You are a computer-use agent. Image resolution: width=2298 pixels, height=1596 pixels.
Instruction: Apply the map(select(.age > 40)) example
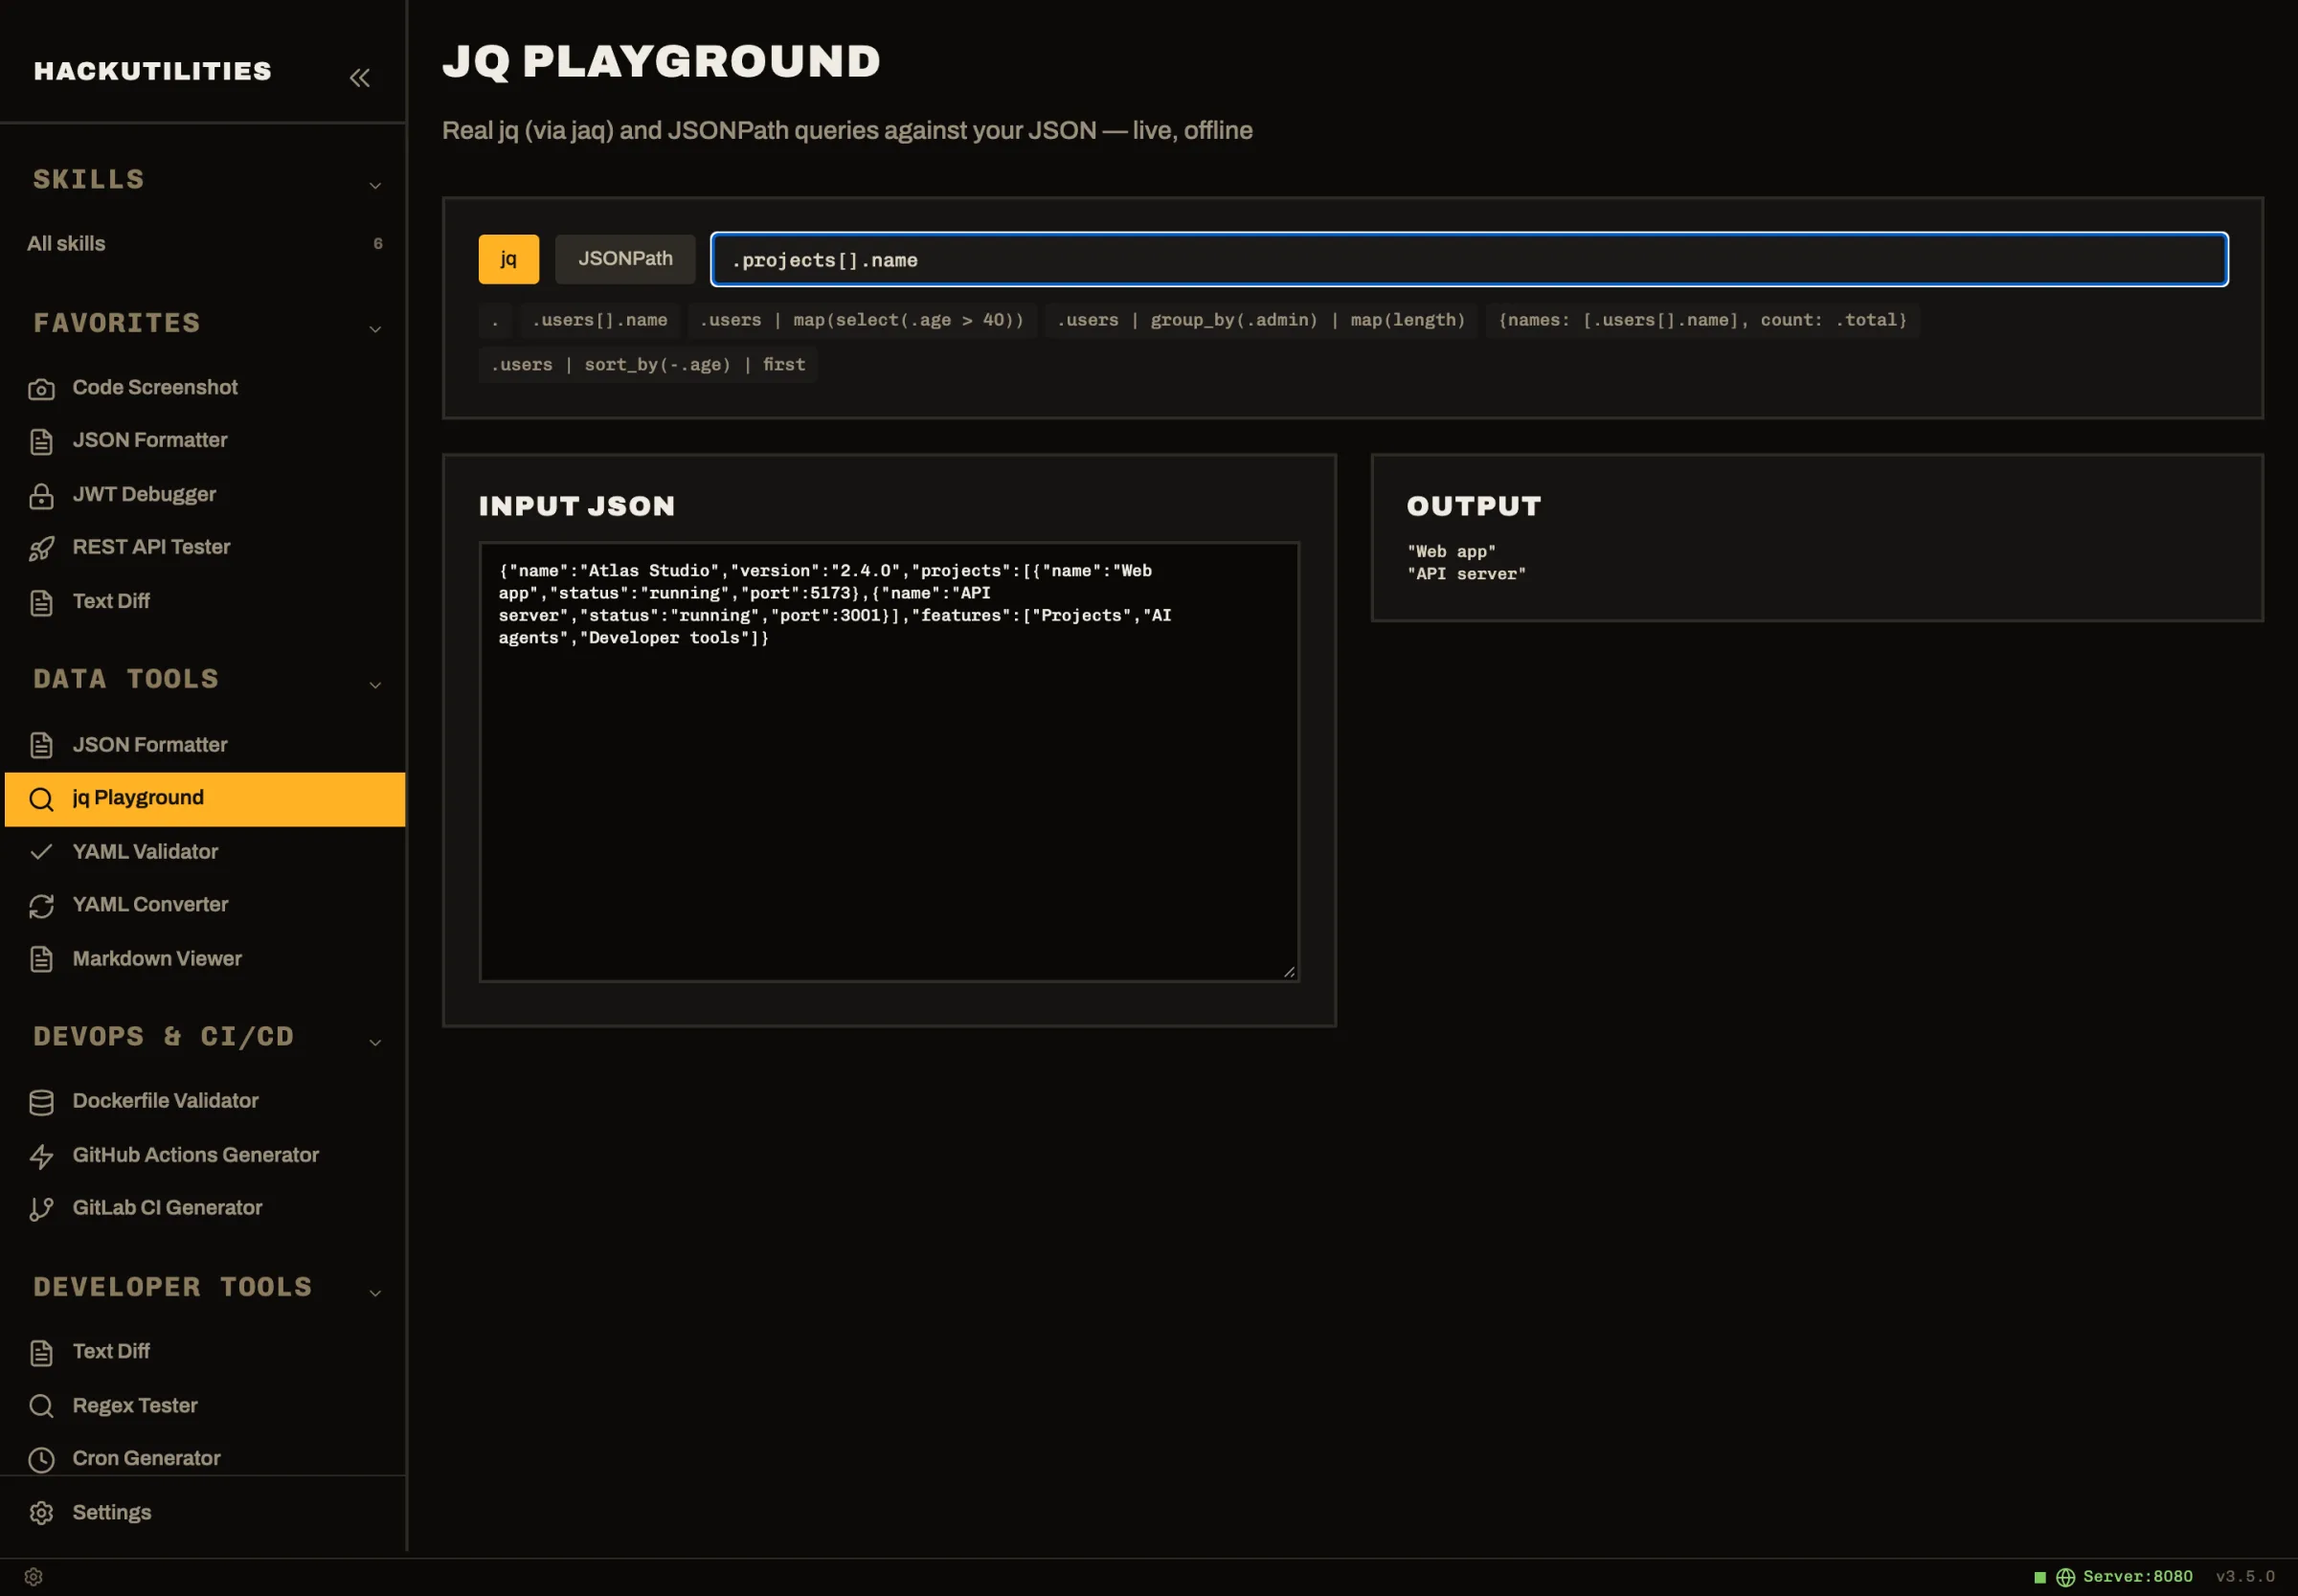click(862, 320)
